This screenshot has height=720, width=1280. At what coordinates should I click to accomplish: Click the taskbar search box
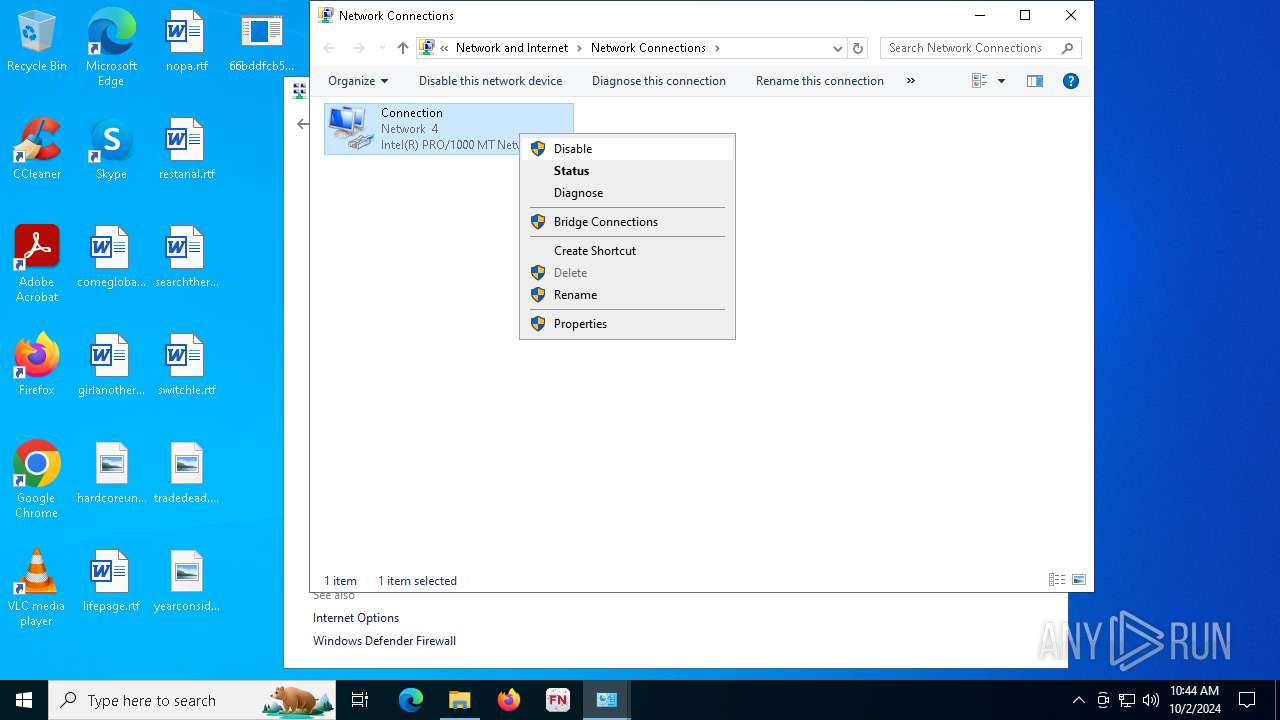coord(192,700)
